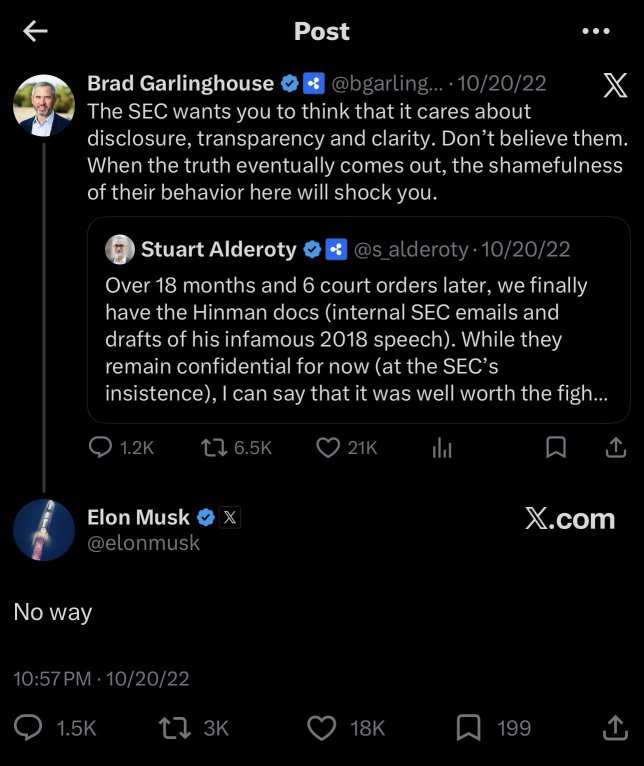Share Elon Musk's No way post
Image resolution: width=644 pixels, height=766 pixels.
(x=615, y=728)
